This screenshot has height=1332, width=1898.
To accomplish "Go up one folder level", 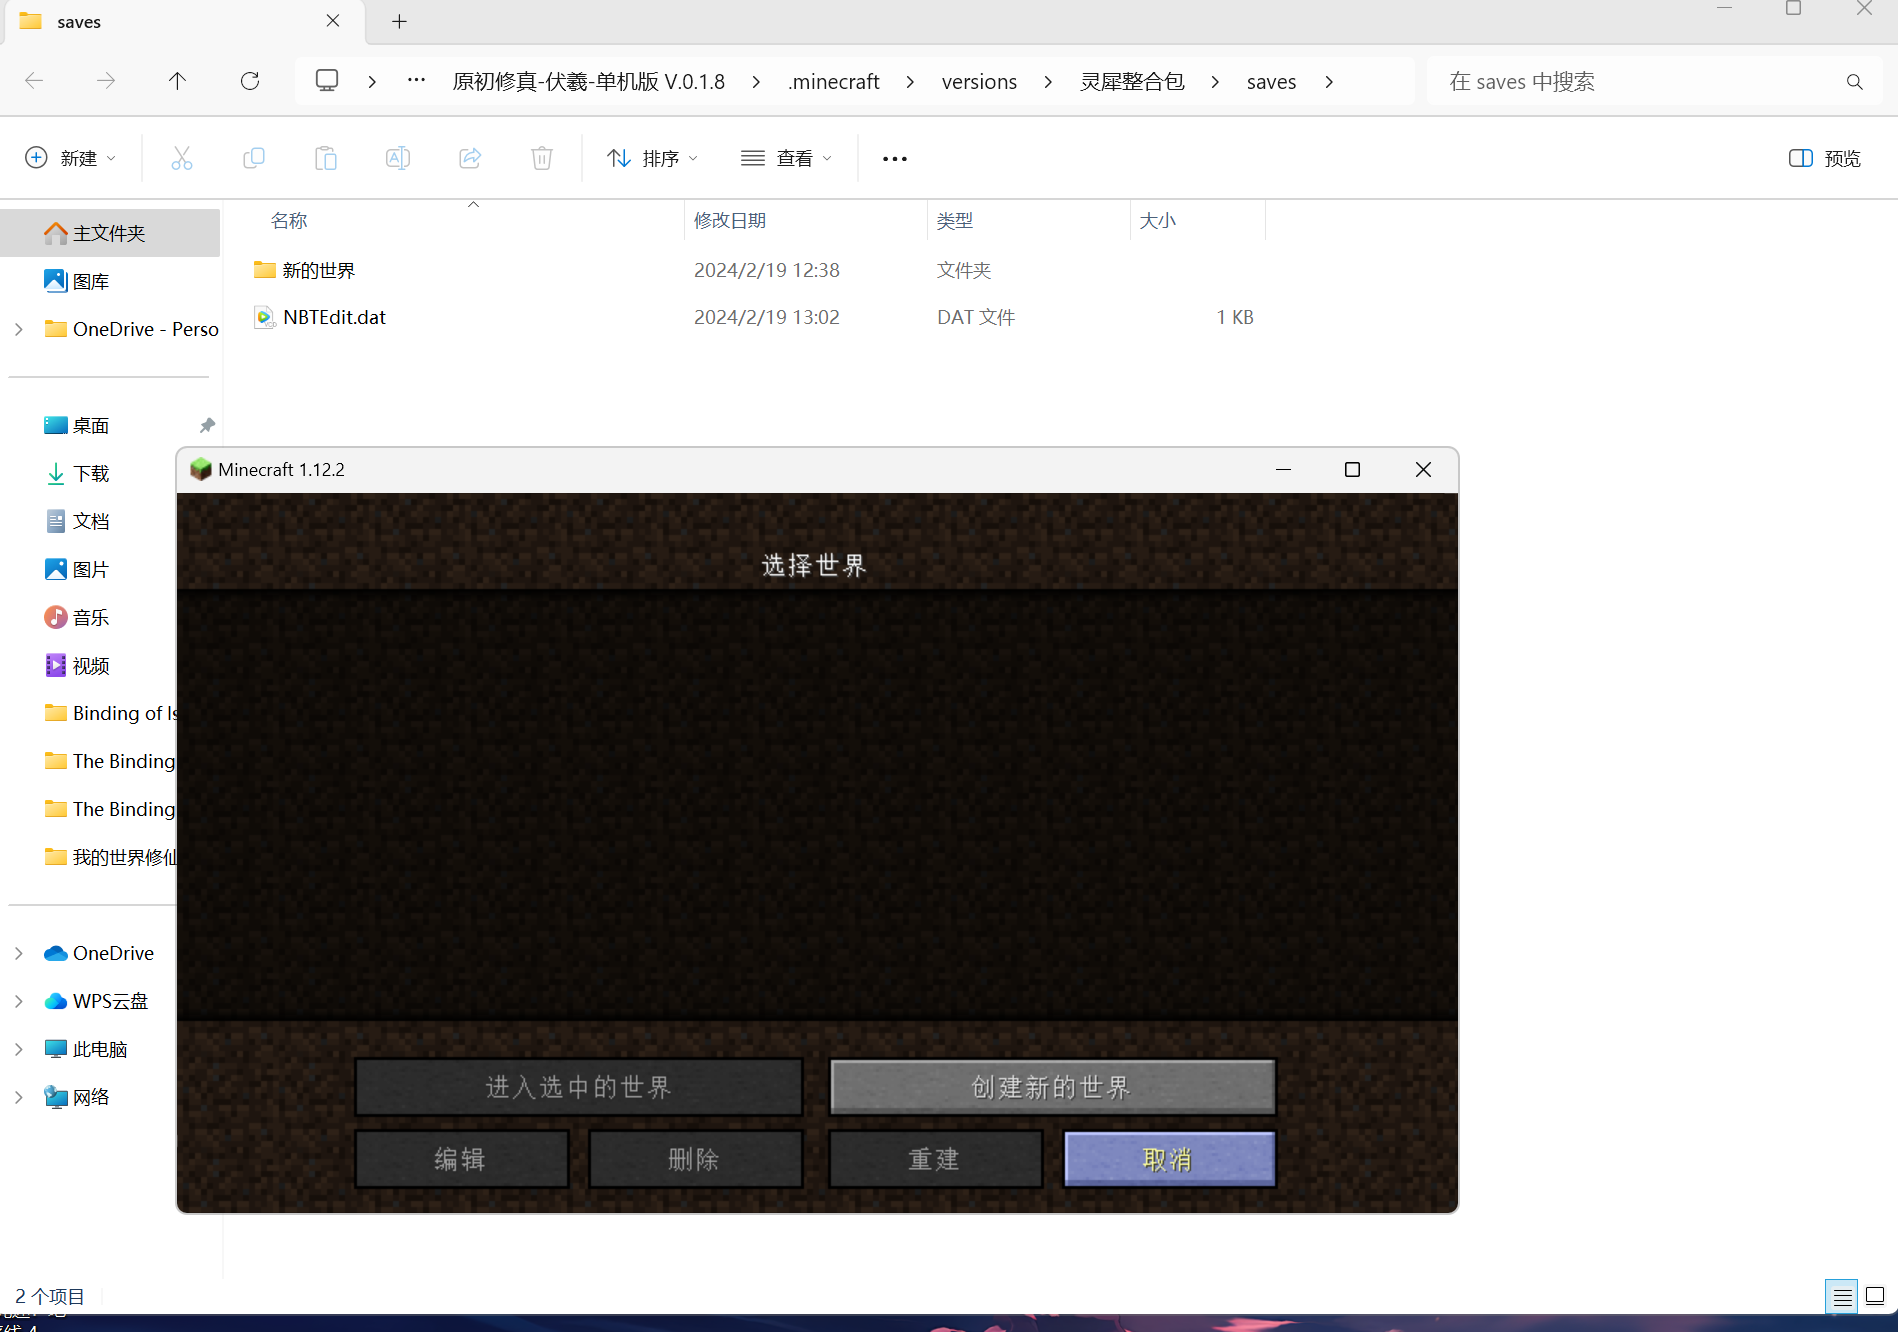I will click(x=178, y=81).
